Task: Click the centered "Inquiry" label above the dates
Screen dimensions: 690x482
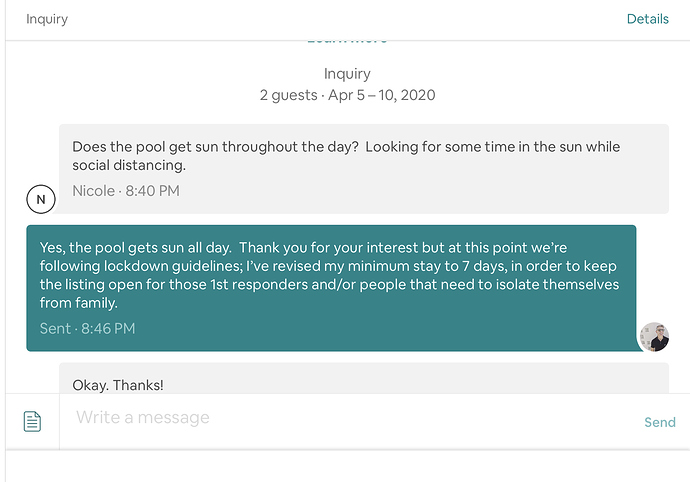Action: [347, 74]
